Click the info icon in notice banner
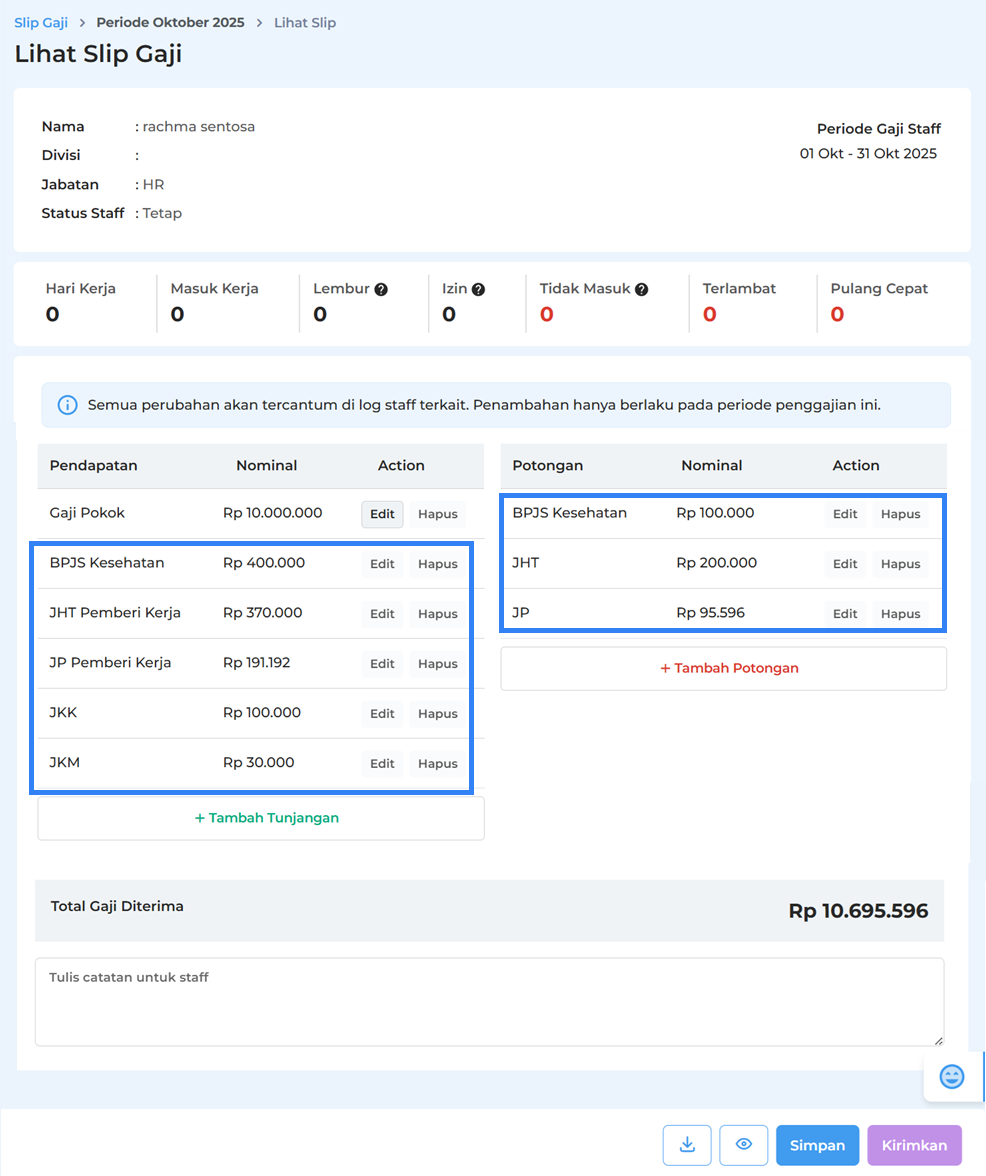The height and width of the screenshot is (1176, 986). (x=67, y=405)
